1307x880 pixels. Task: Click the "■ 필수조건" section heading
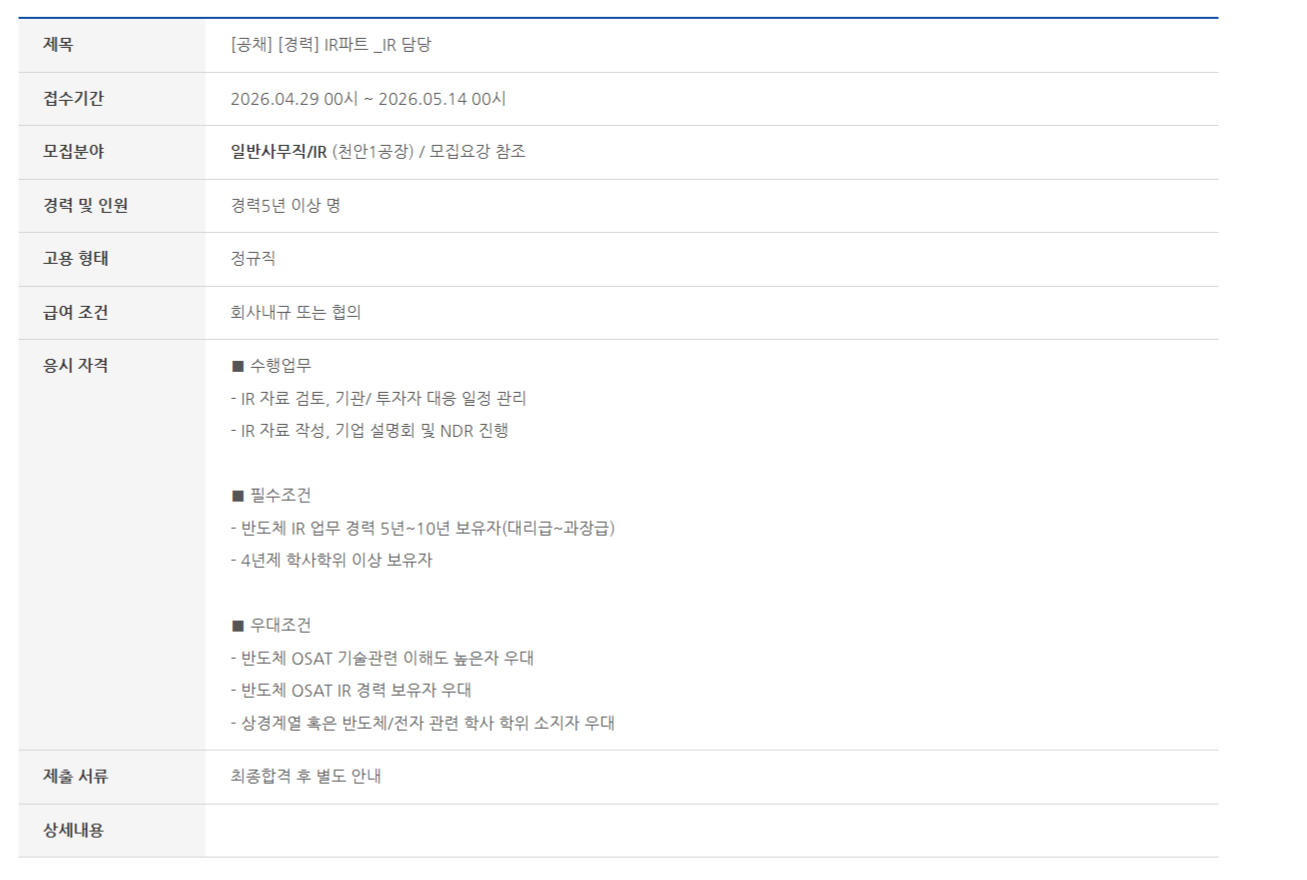pos(271,496)
